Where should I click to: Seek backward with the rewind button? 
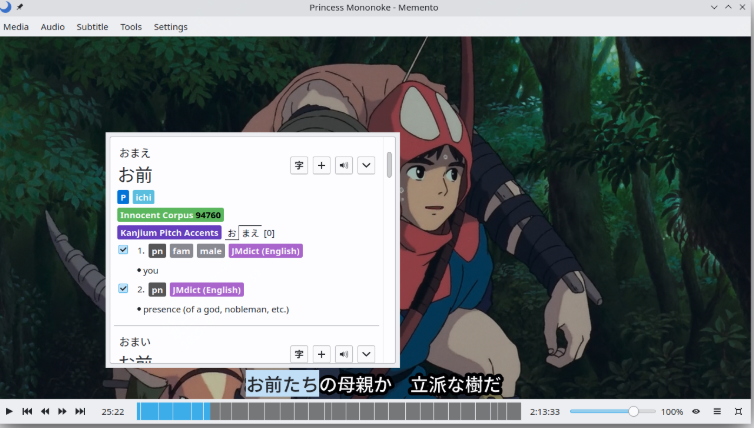[45, 411]
